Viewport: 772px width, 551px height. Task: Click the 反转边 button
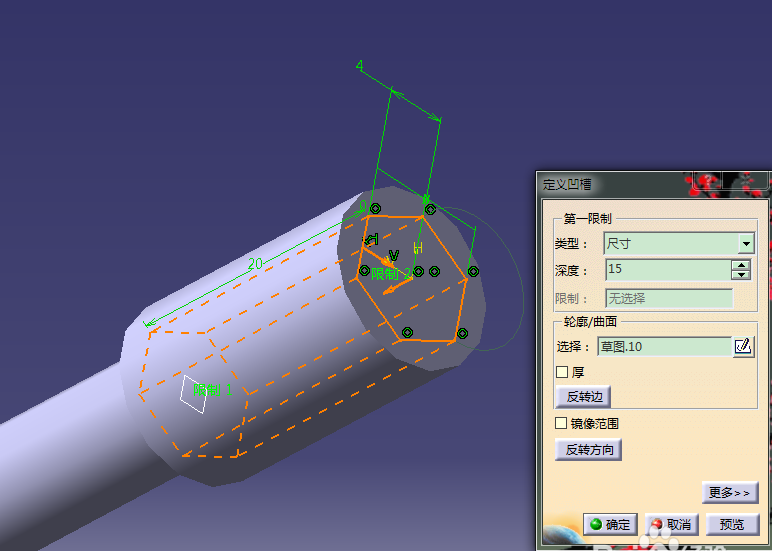[x=583, y=397]
